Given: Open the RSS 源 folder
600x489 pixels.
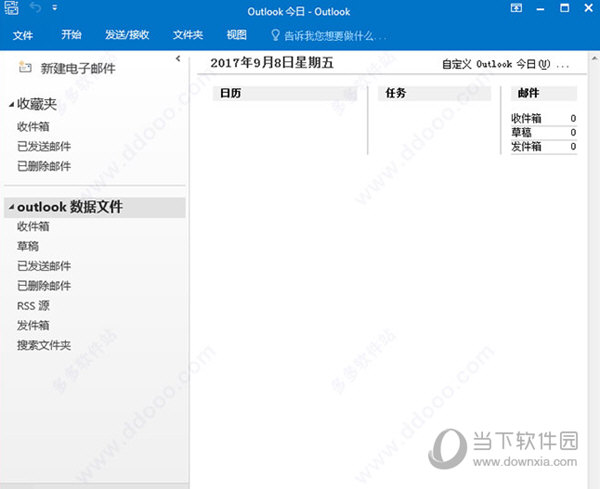Looking at the screenshot, I should pyautogui.click(x=33, y=306).
